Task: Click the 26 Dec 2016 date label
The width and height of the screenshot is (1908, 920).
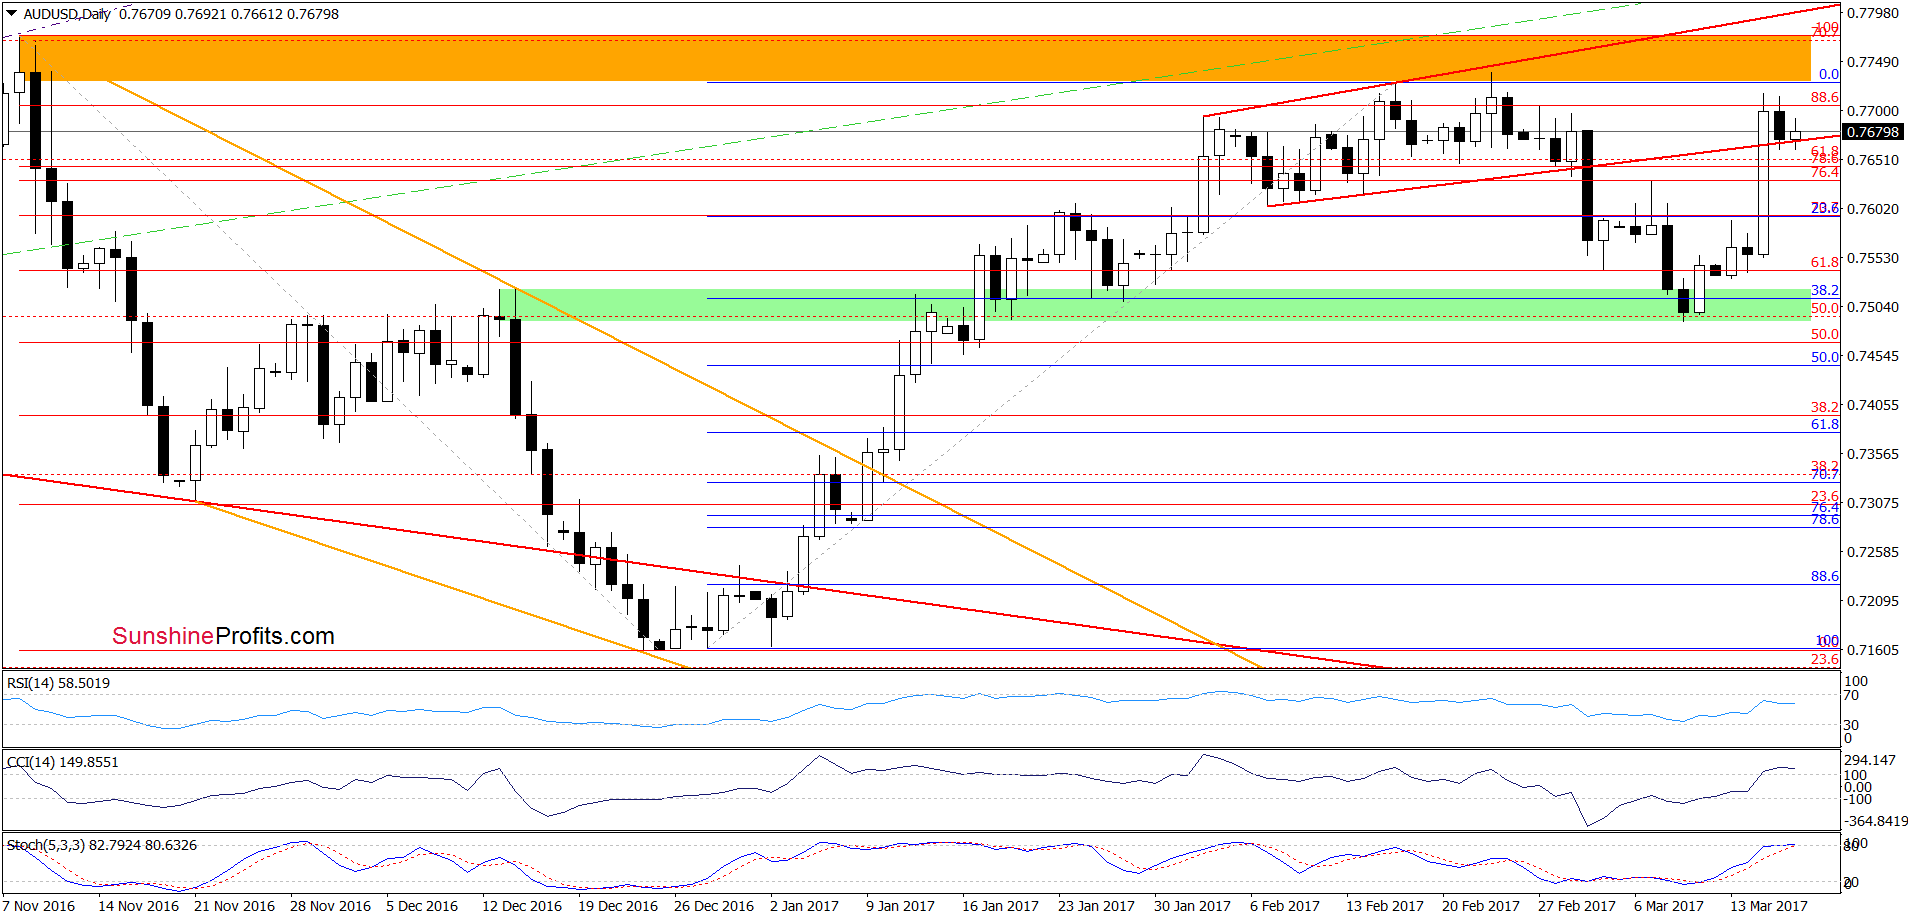Action: coord(714,906)
